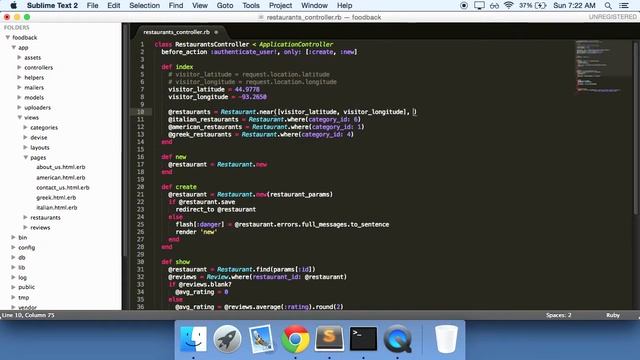Change syntax via Ruby status item
640x360 pixels.
coord(613,315)
